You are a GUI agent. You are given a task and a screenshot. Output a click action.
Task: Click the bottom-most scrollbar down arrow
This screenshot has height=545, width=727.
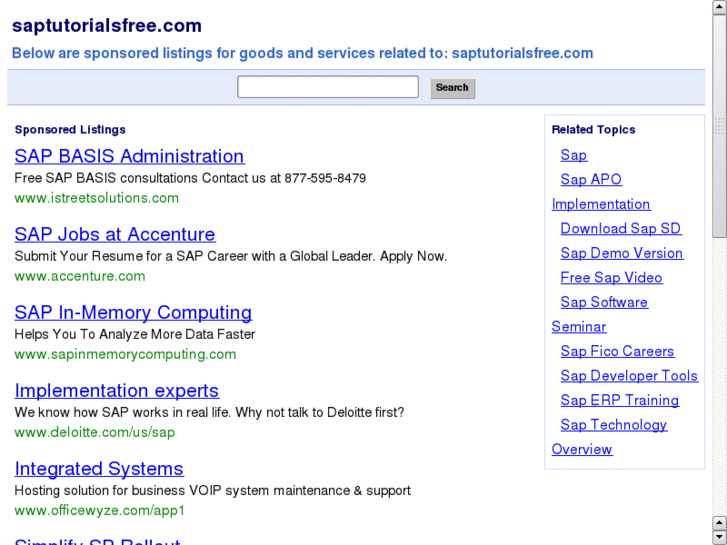click(x=720, y=538)
